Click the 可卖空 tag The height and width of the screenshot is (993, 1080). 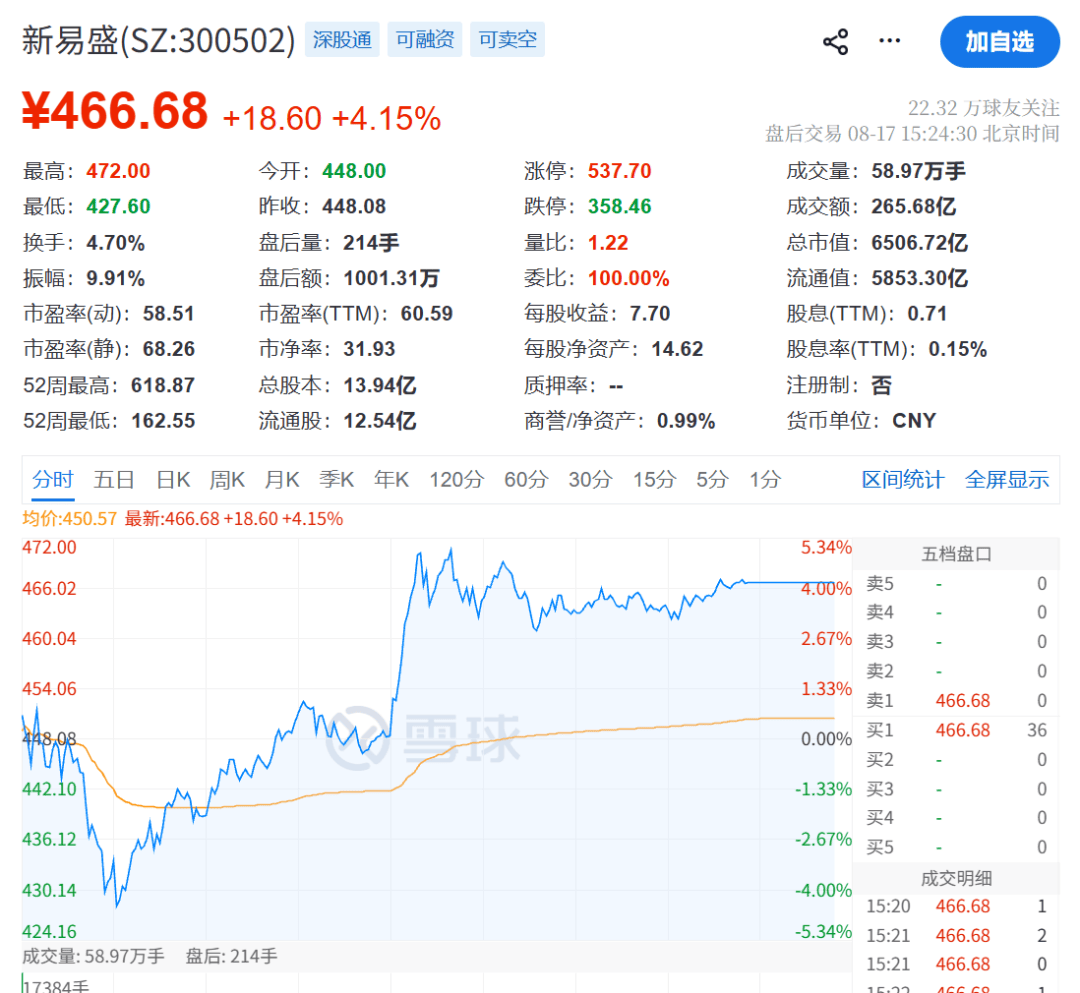508,39
